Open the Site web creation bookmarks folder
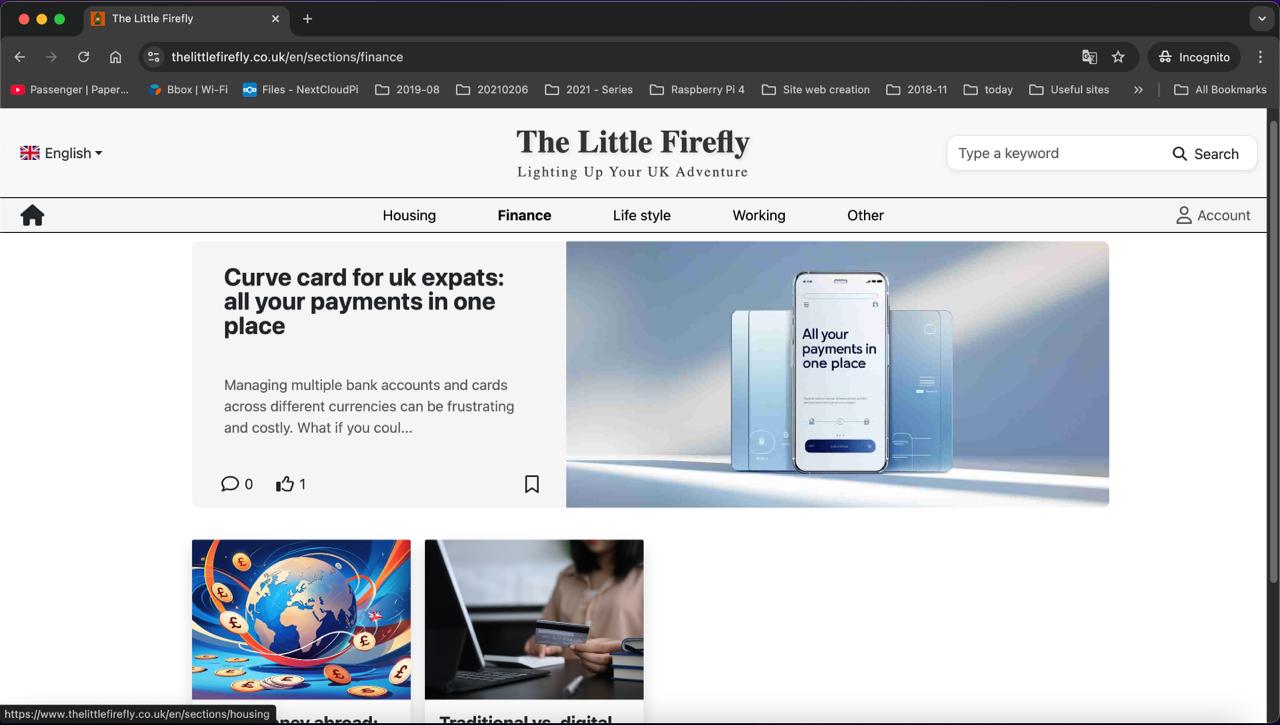The image size is (1280, 725). (x=815, y=89)
